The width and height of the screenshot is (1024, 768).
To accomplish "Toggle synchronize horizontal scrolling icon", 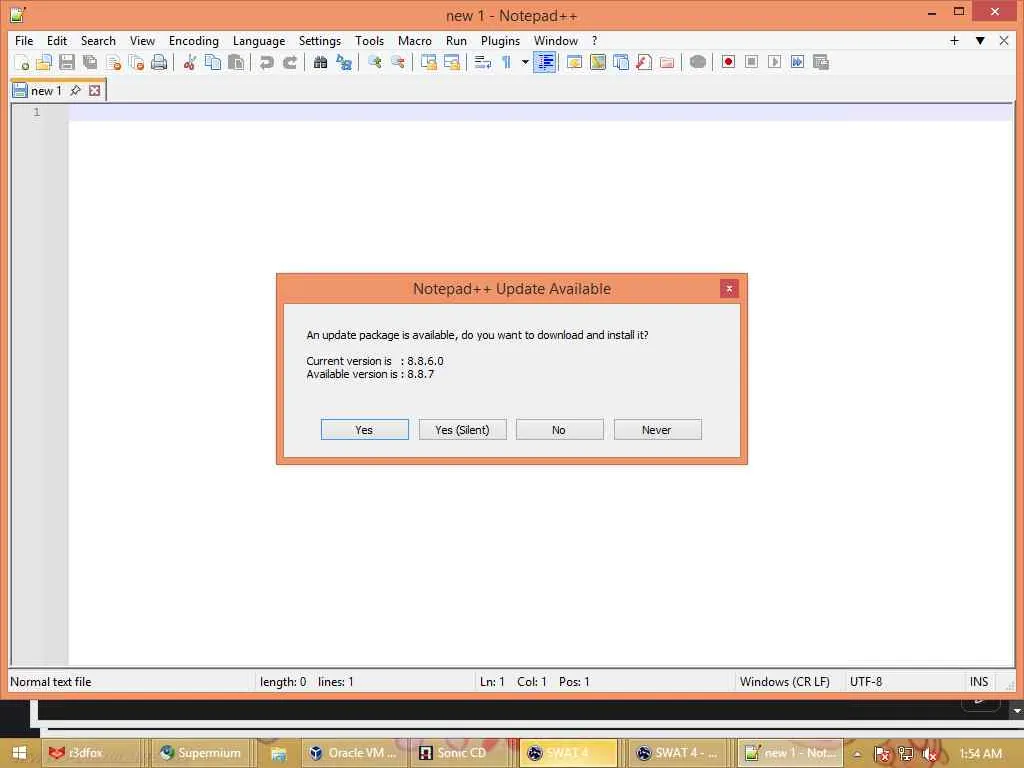I will point(451,62).
